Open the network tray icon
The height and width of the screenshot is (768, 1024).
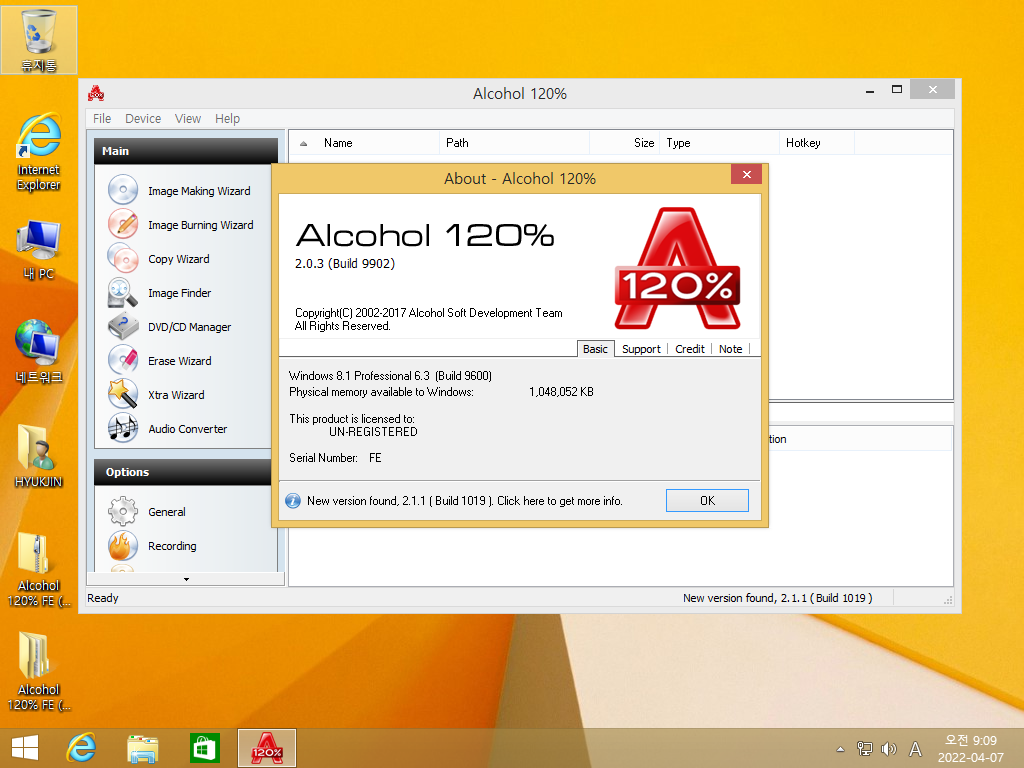(x=865, y=748)
